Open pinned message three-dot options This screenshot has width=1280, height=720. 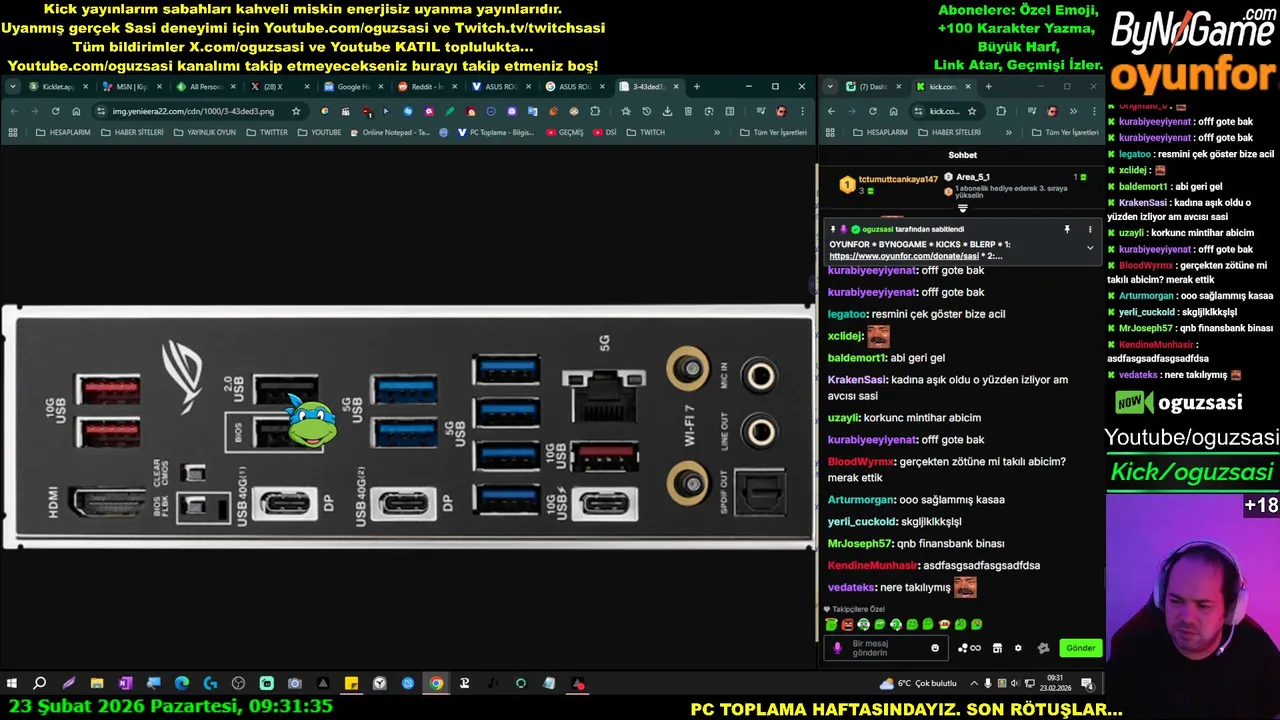pos(1090,229)
